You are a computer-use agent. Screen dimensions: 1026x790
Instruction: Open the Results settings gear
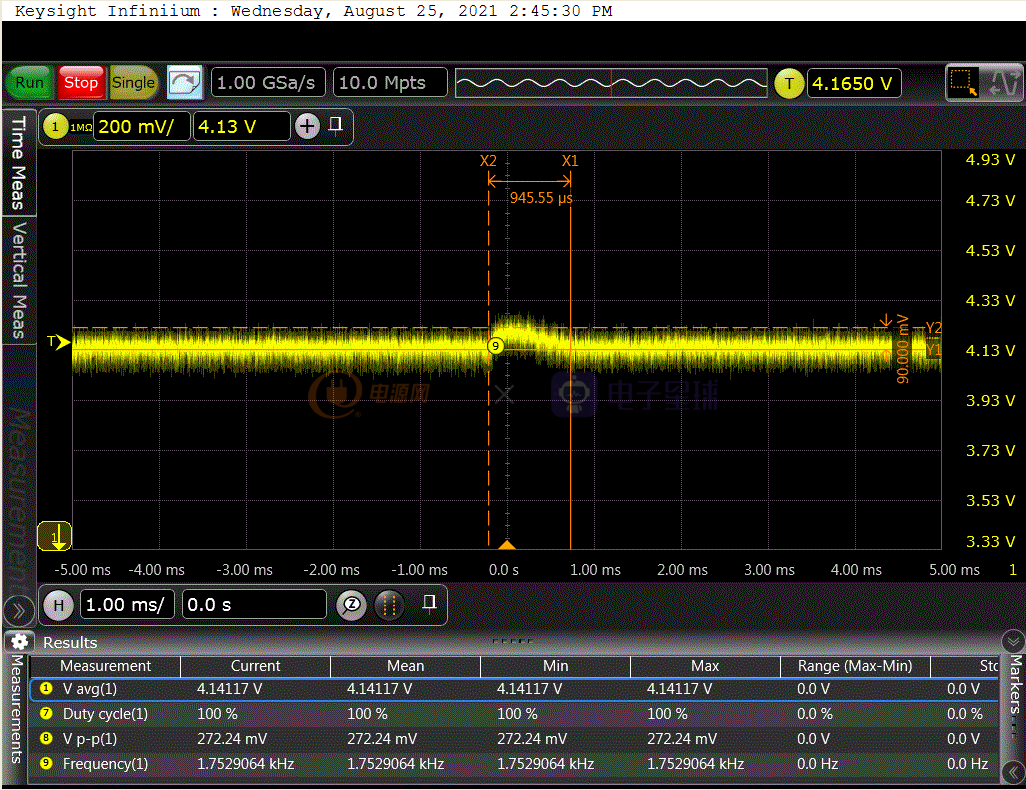click(18, 642)
